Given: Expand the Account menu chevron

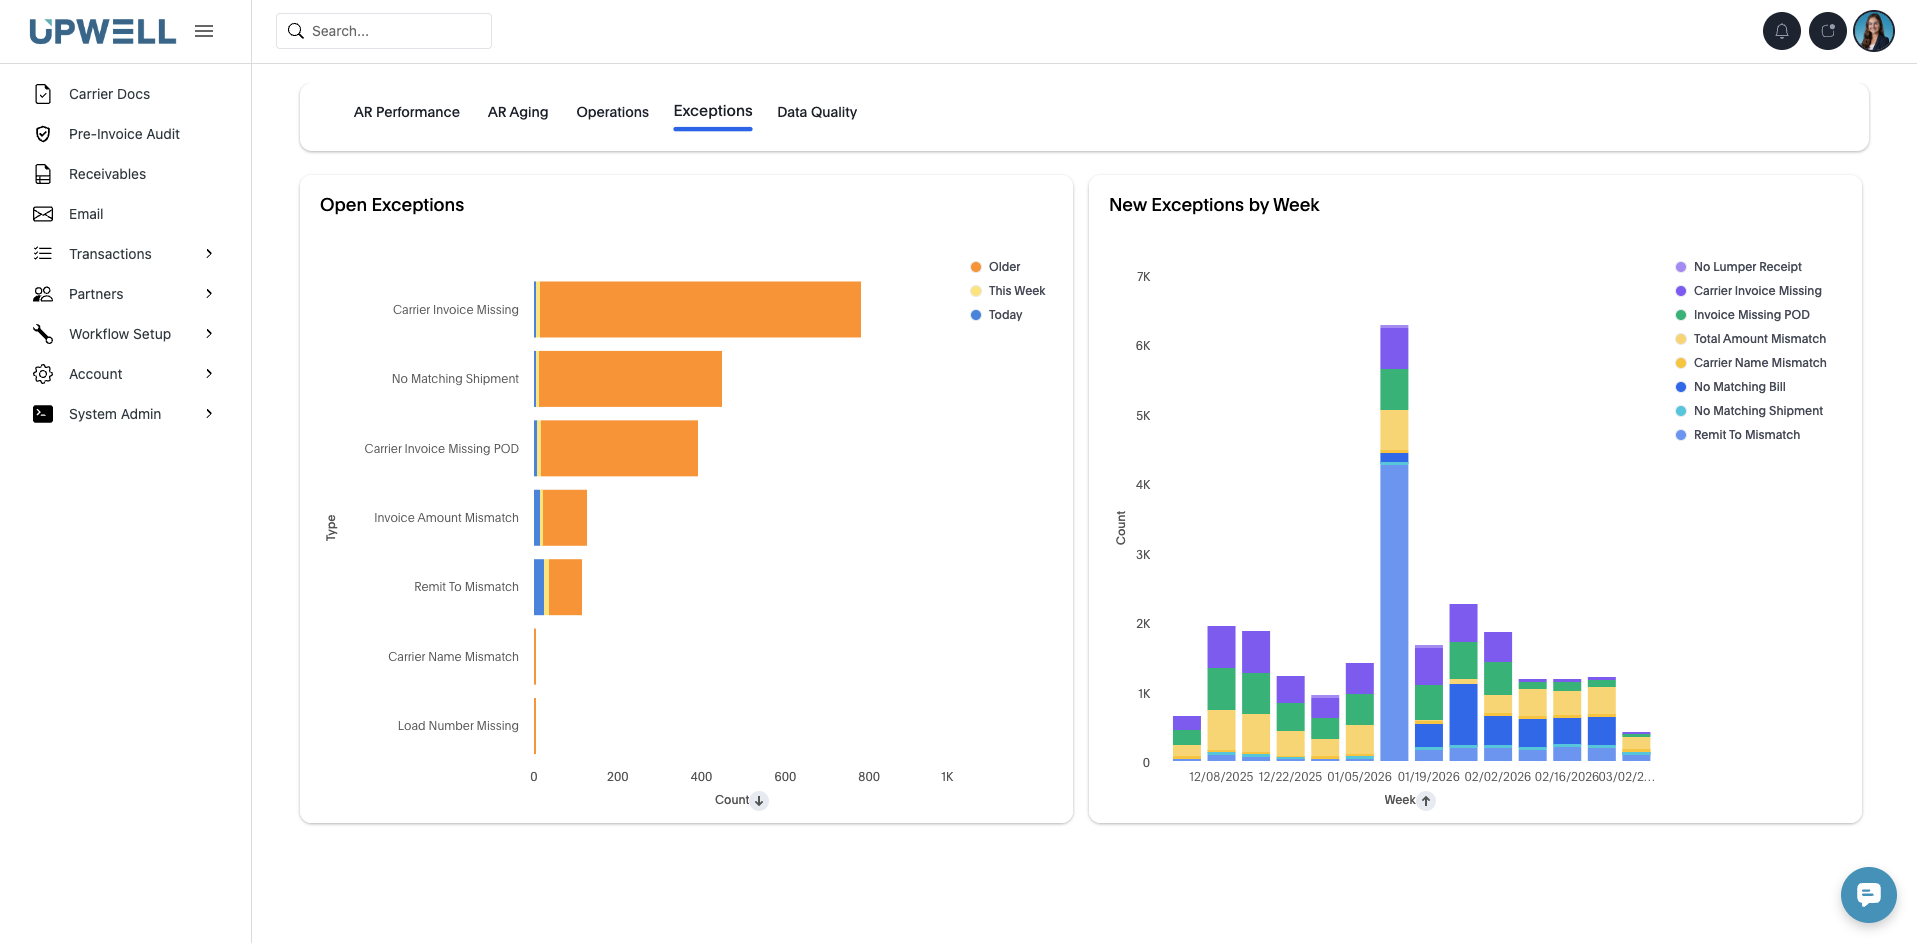Looking at the screenshot, I should [x=209, y=373].
